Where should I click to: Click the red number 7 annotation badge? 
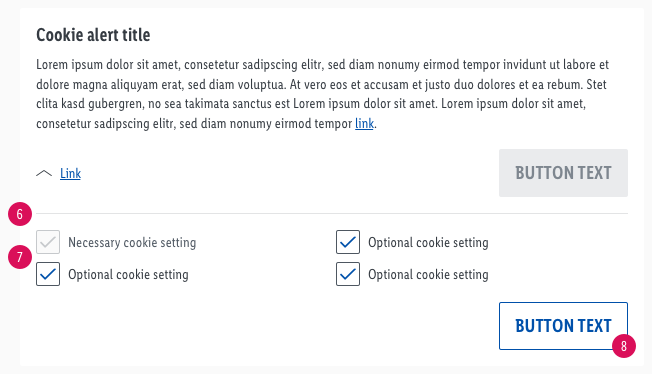(x=20, y=257)
